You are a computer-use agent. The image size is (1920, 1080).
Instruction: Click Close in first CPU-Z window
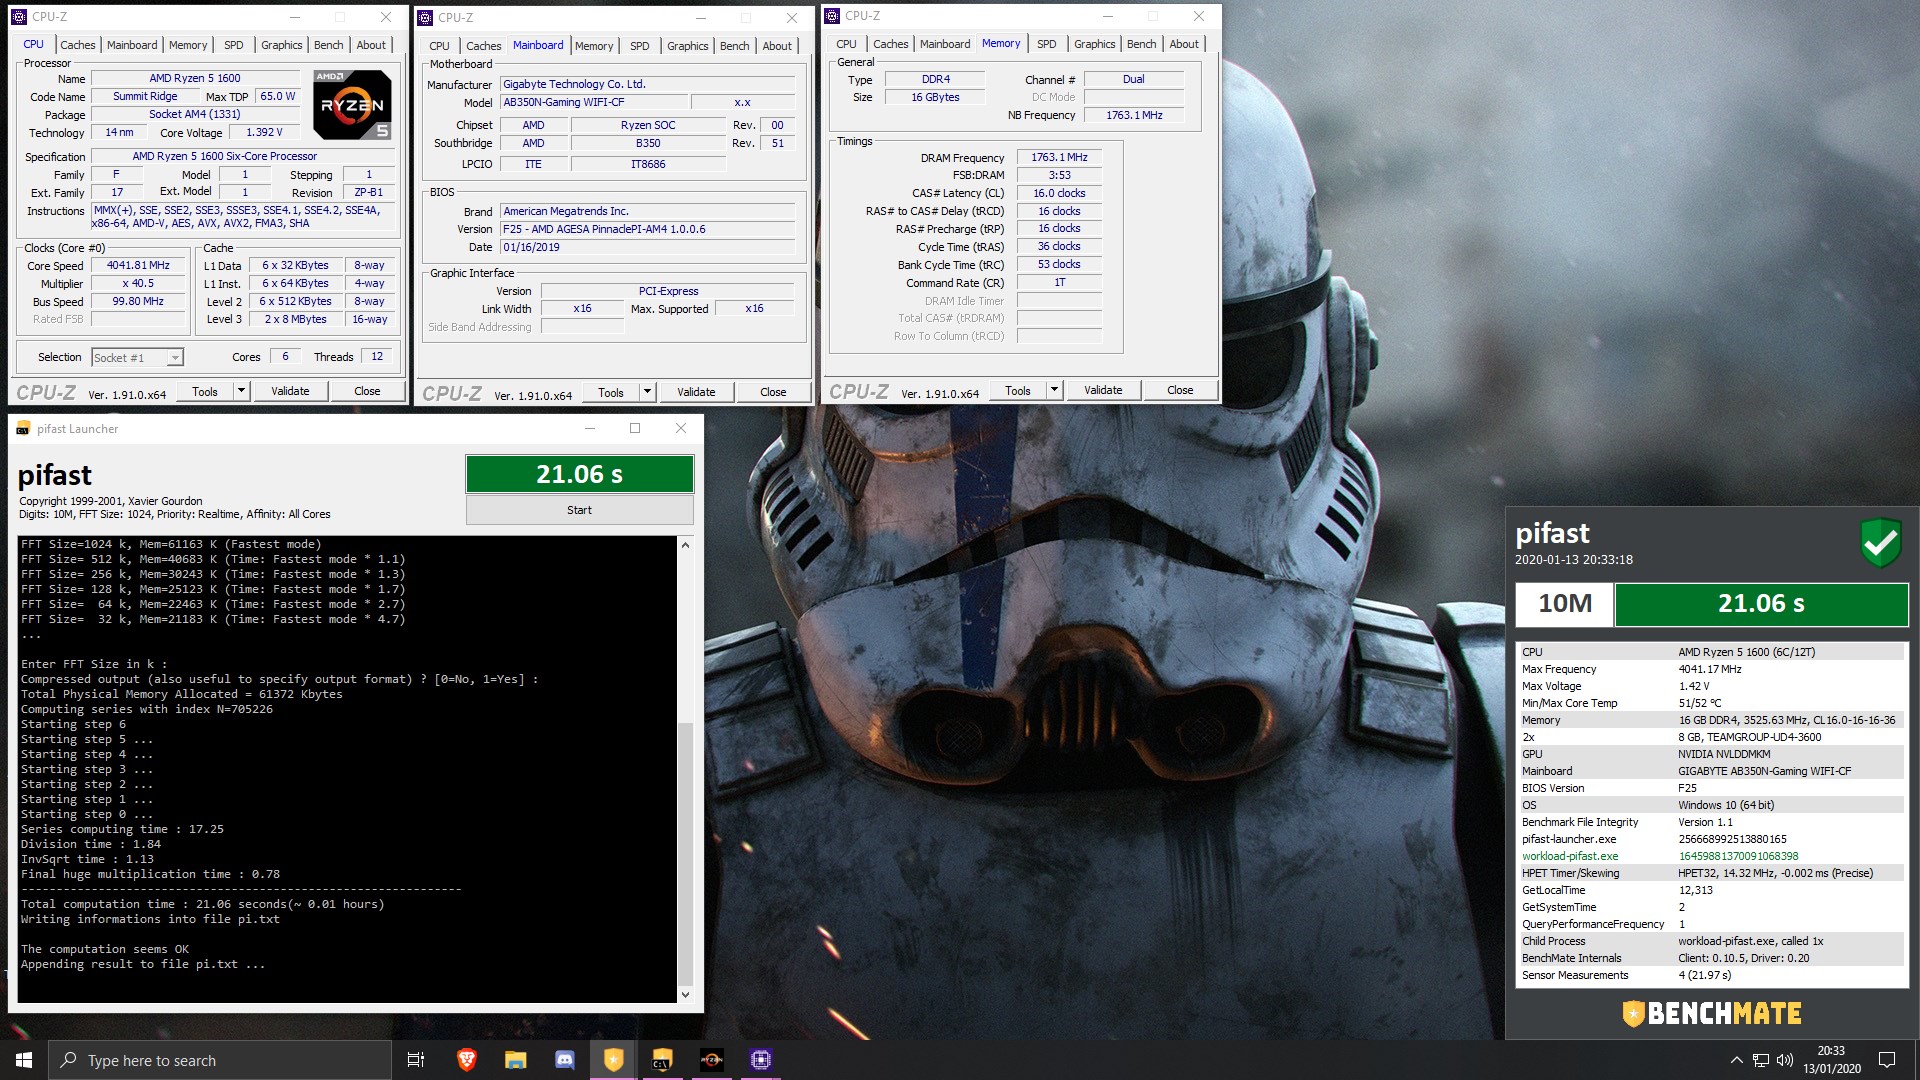point(367,391)
